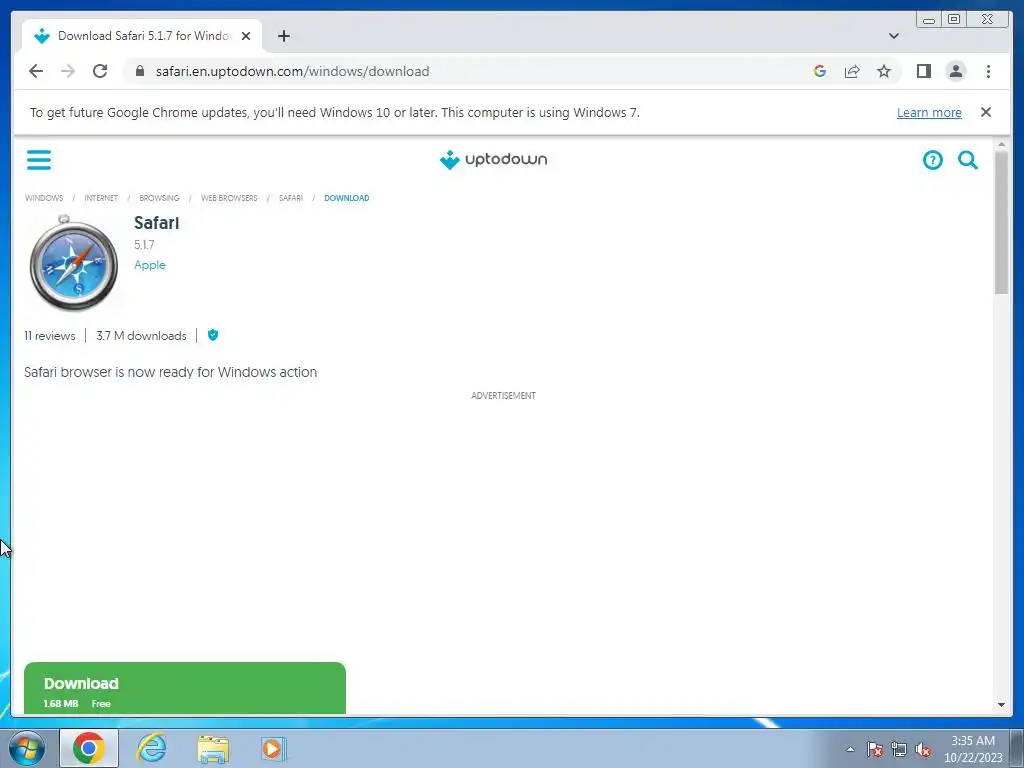Viewport: 1024px width, 768px height.
Task: Reload the current page
Action: point(100,71)
